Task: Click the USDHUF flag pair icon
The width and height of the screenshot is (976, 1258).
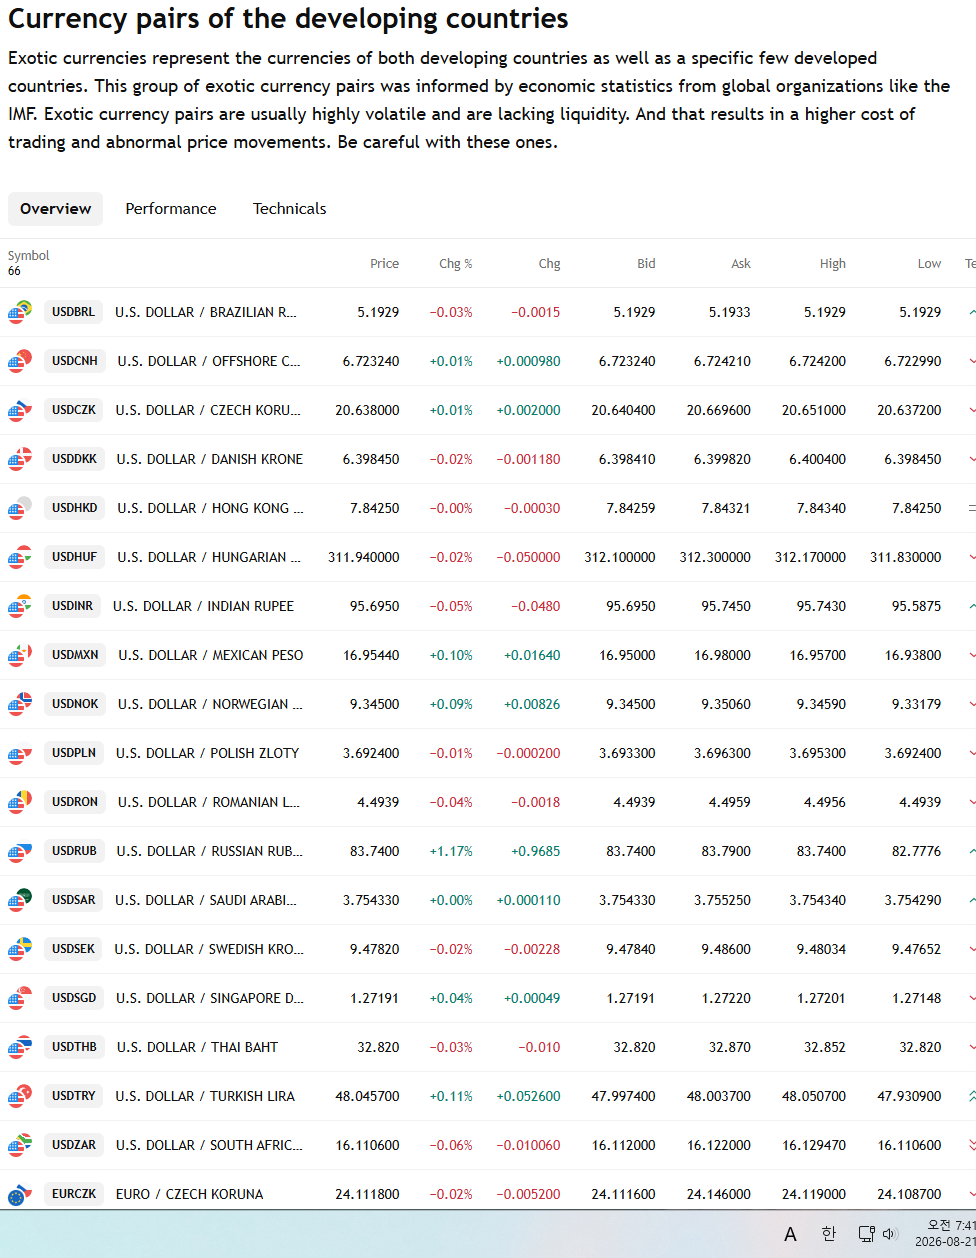Action: pos(20,557)
